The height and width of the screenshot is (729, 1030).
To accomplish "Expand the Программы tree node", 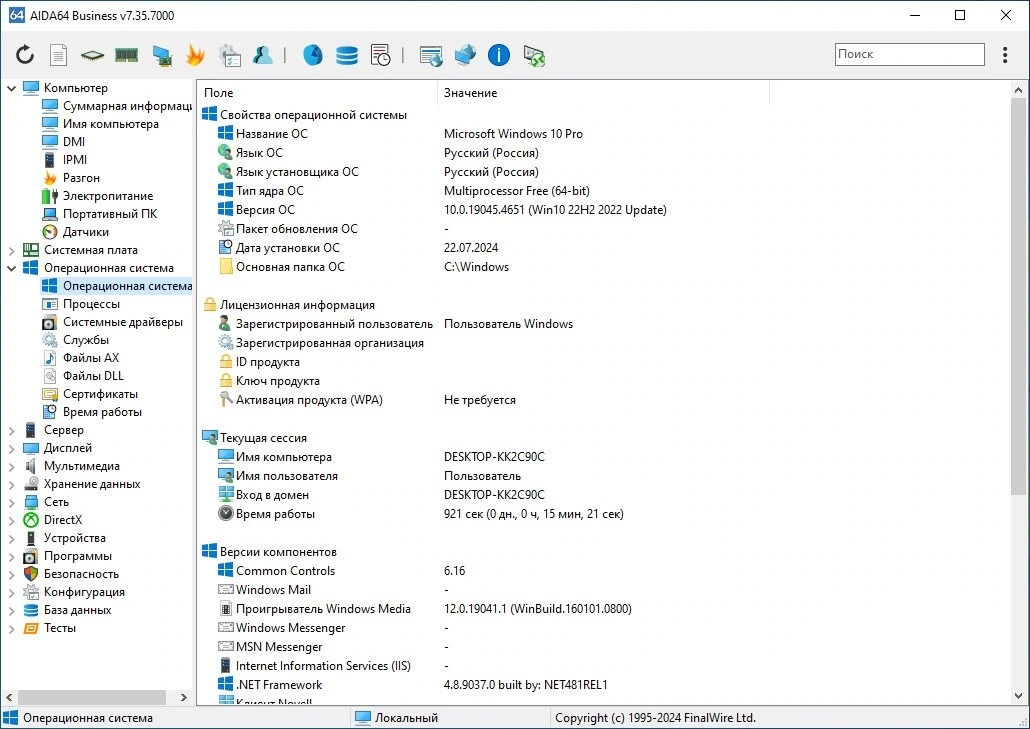I will 11,557.
